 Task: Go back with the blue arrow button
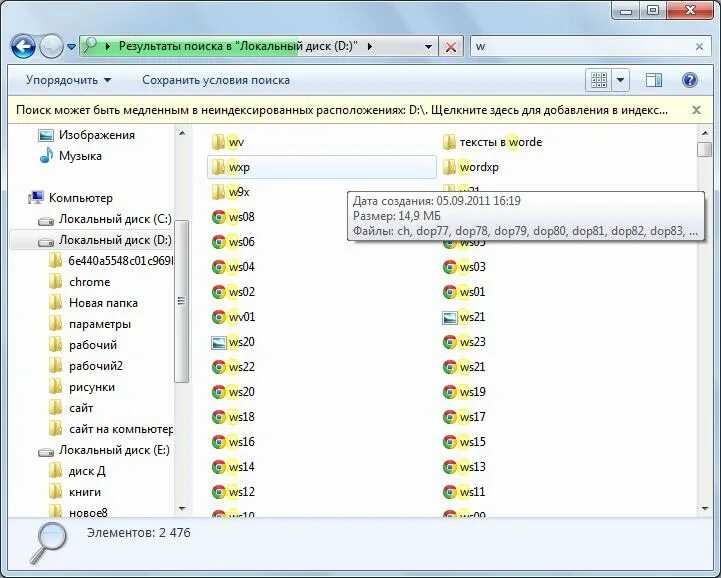[23, 46]
